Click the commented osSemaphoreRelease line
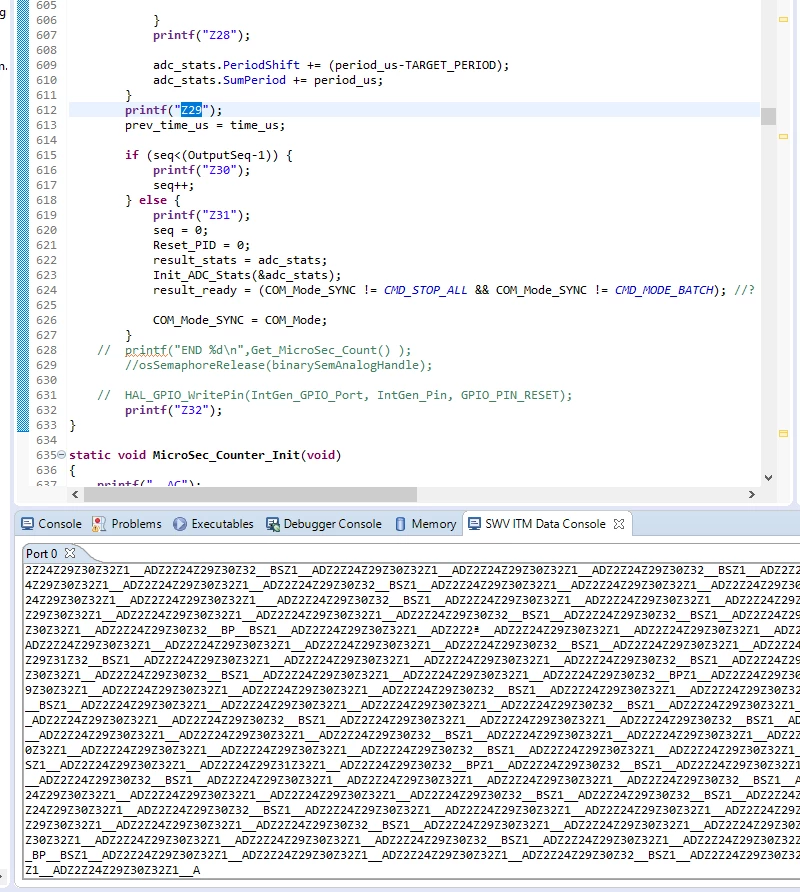Viewport: 800px width, 892px height. [x=279, y=365]
